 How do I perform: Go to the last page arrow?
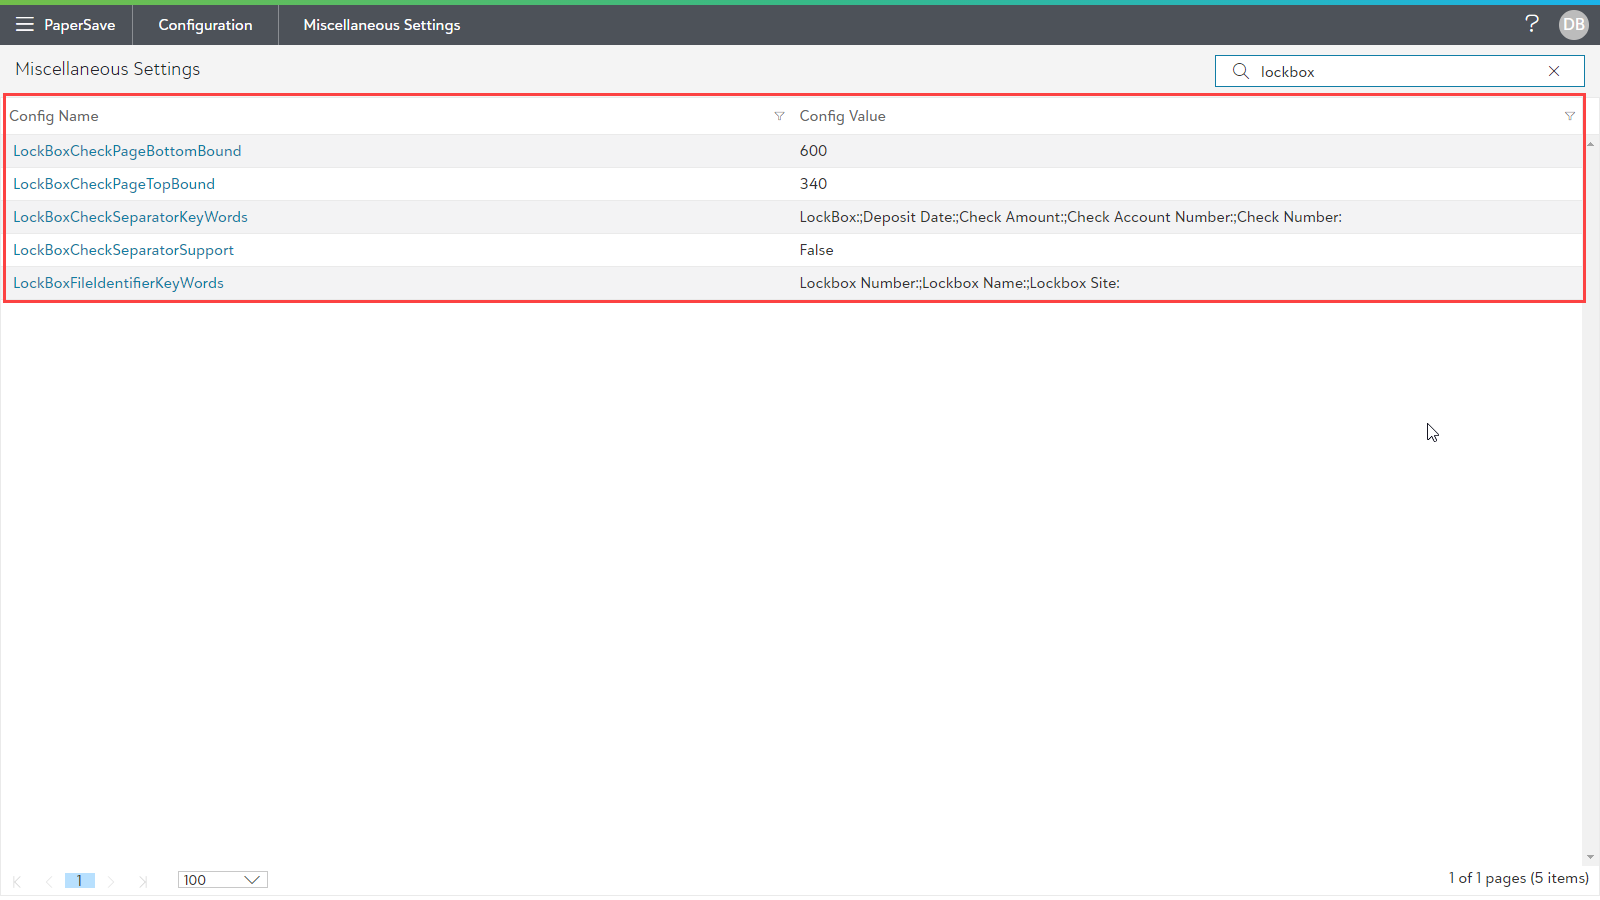143,881
